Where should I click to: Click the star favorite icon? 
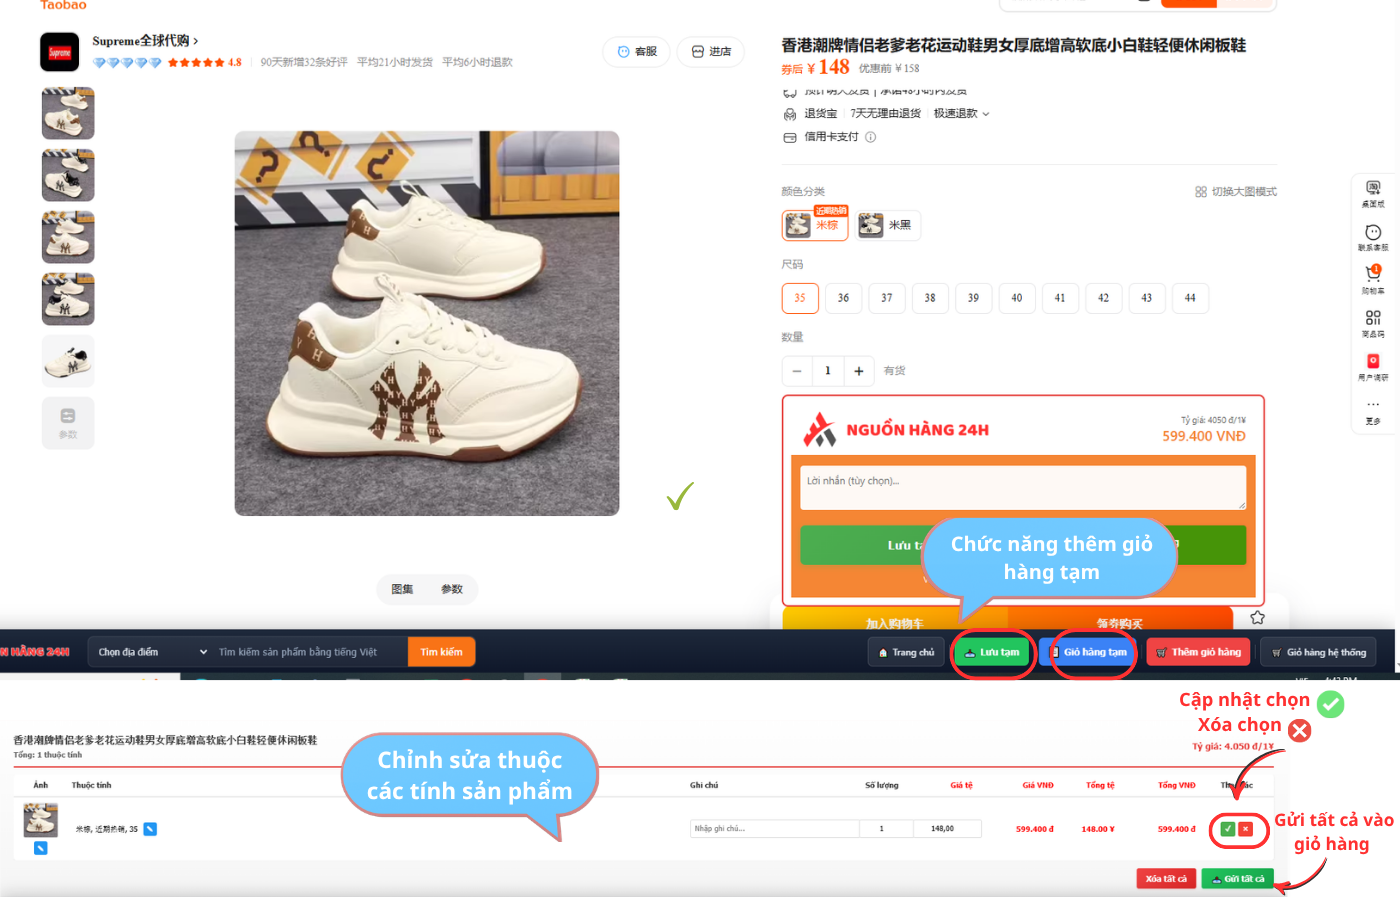click(1257, 618)
